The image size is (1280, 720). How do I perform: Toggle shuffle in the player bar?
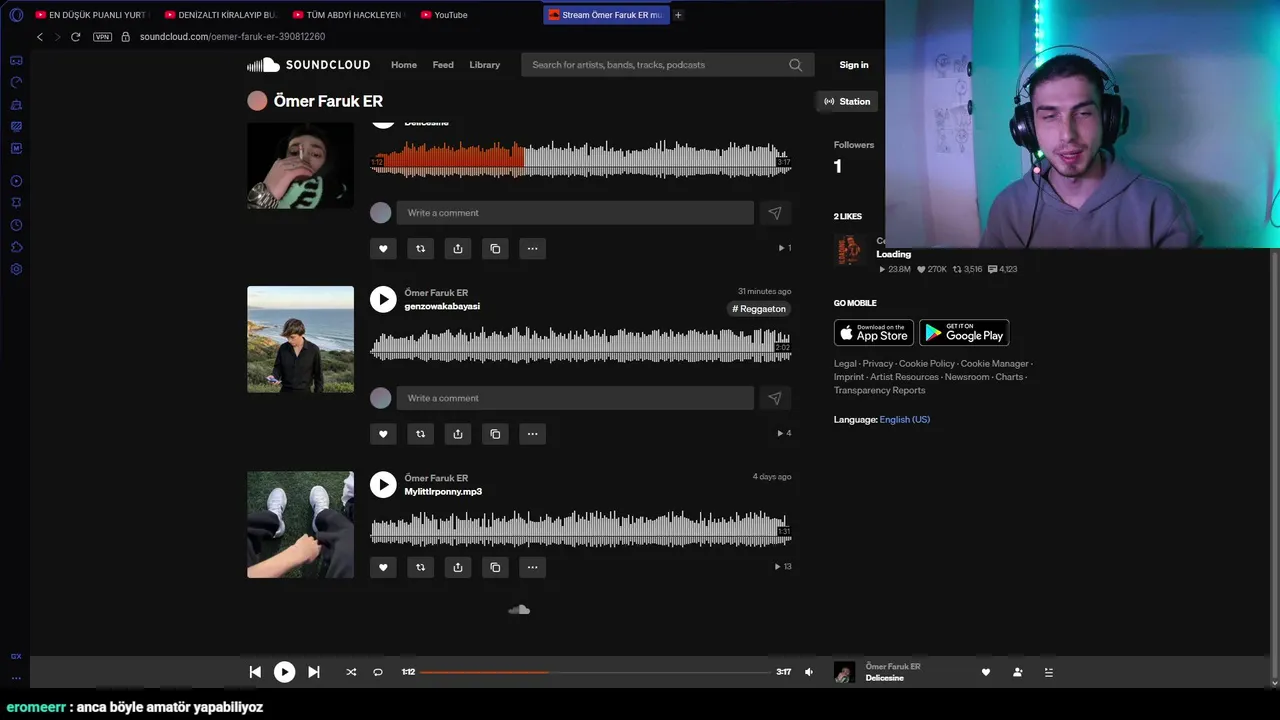pyautogui.click(x=351, y=672)
